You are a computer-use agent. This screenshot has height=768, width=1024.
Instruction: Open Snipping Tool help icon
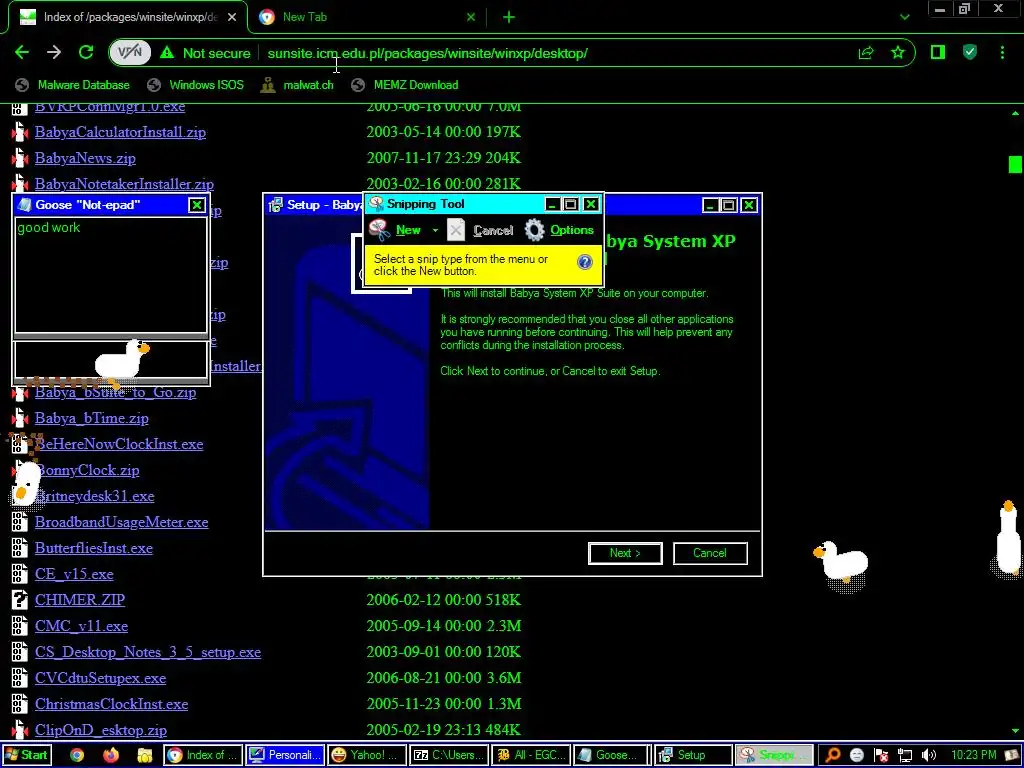pos(584,262)
